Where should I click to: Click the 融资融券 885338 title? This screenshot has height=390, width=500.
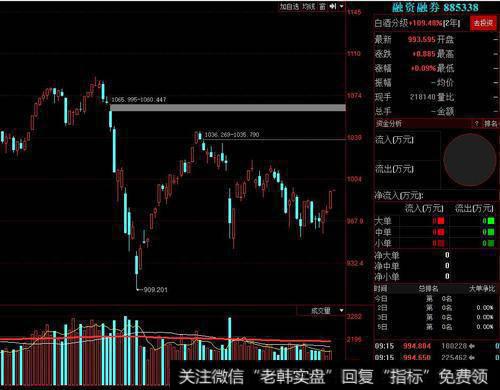point(435,7)
